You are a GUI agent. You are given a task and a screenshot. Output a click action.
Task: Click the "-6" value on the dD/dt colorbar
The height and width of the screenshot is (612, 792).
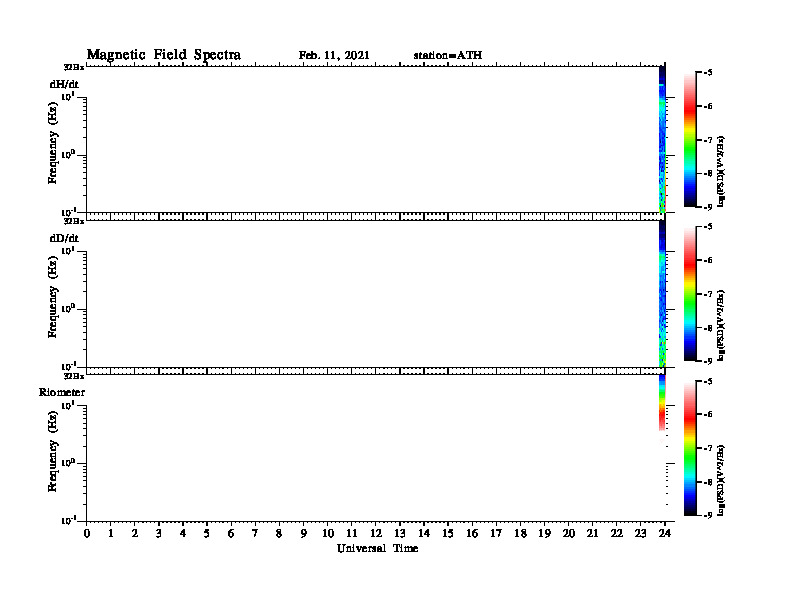(x=708, y=260)
